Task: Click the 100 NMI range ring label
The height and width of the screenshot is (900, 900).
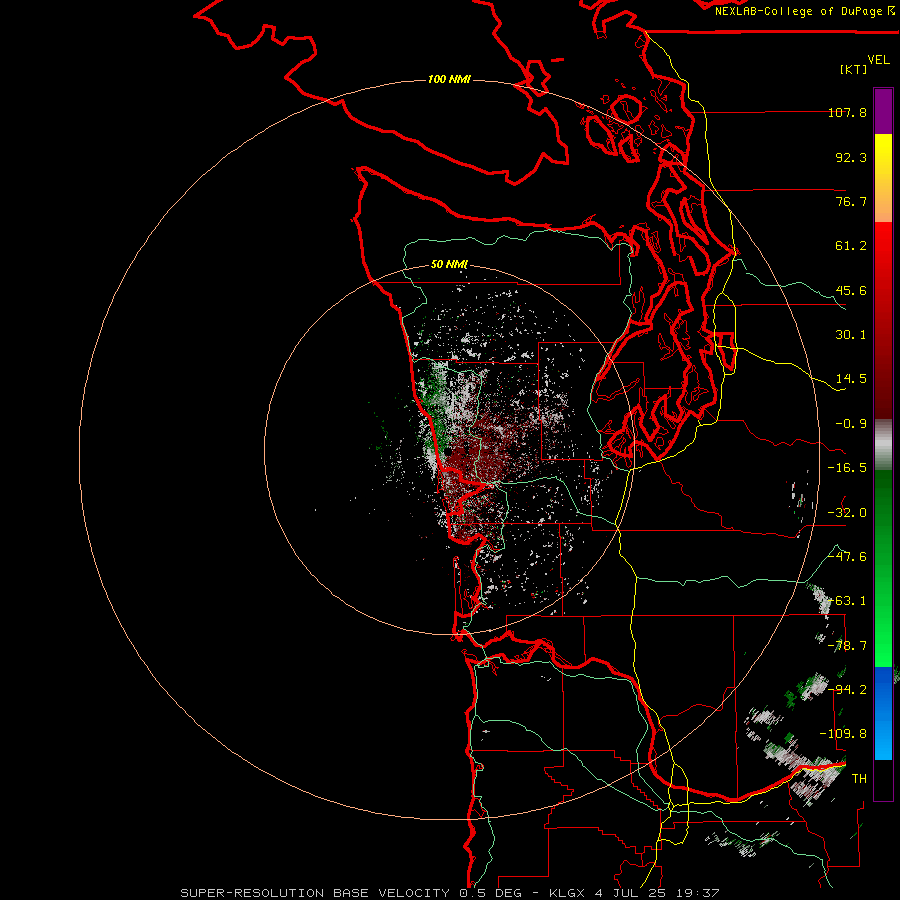Action: (x=449, y=79)
